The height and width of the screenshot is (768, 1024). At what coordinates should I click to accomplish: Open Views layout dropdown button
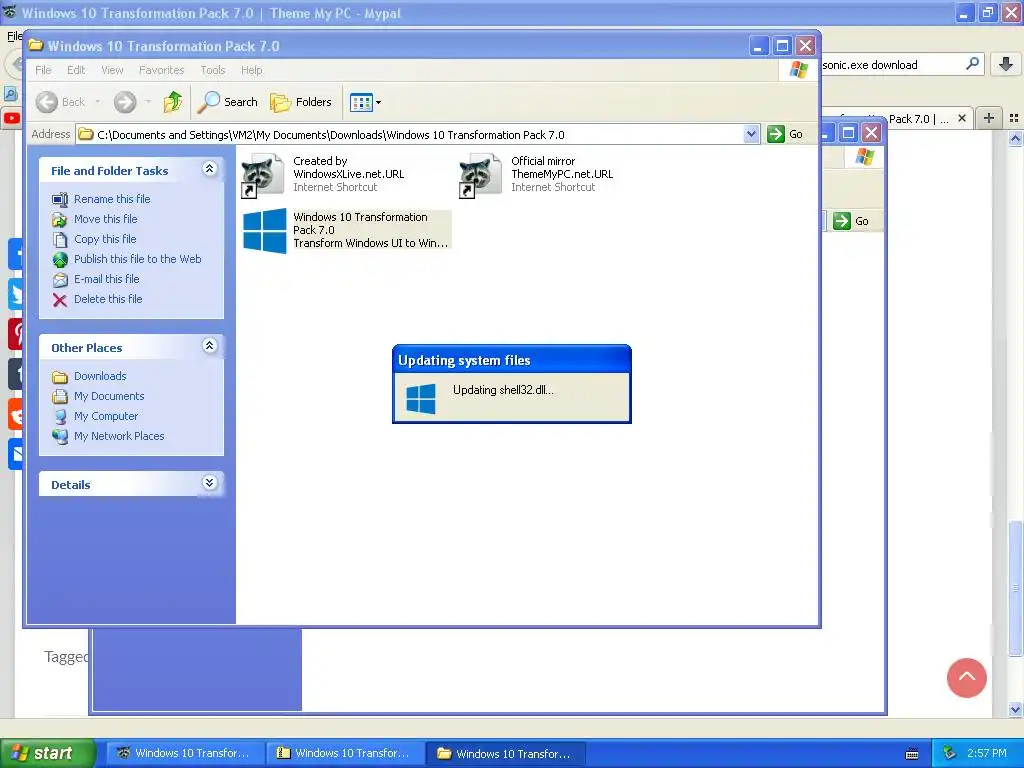[365, 102]
